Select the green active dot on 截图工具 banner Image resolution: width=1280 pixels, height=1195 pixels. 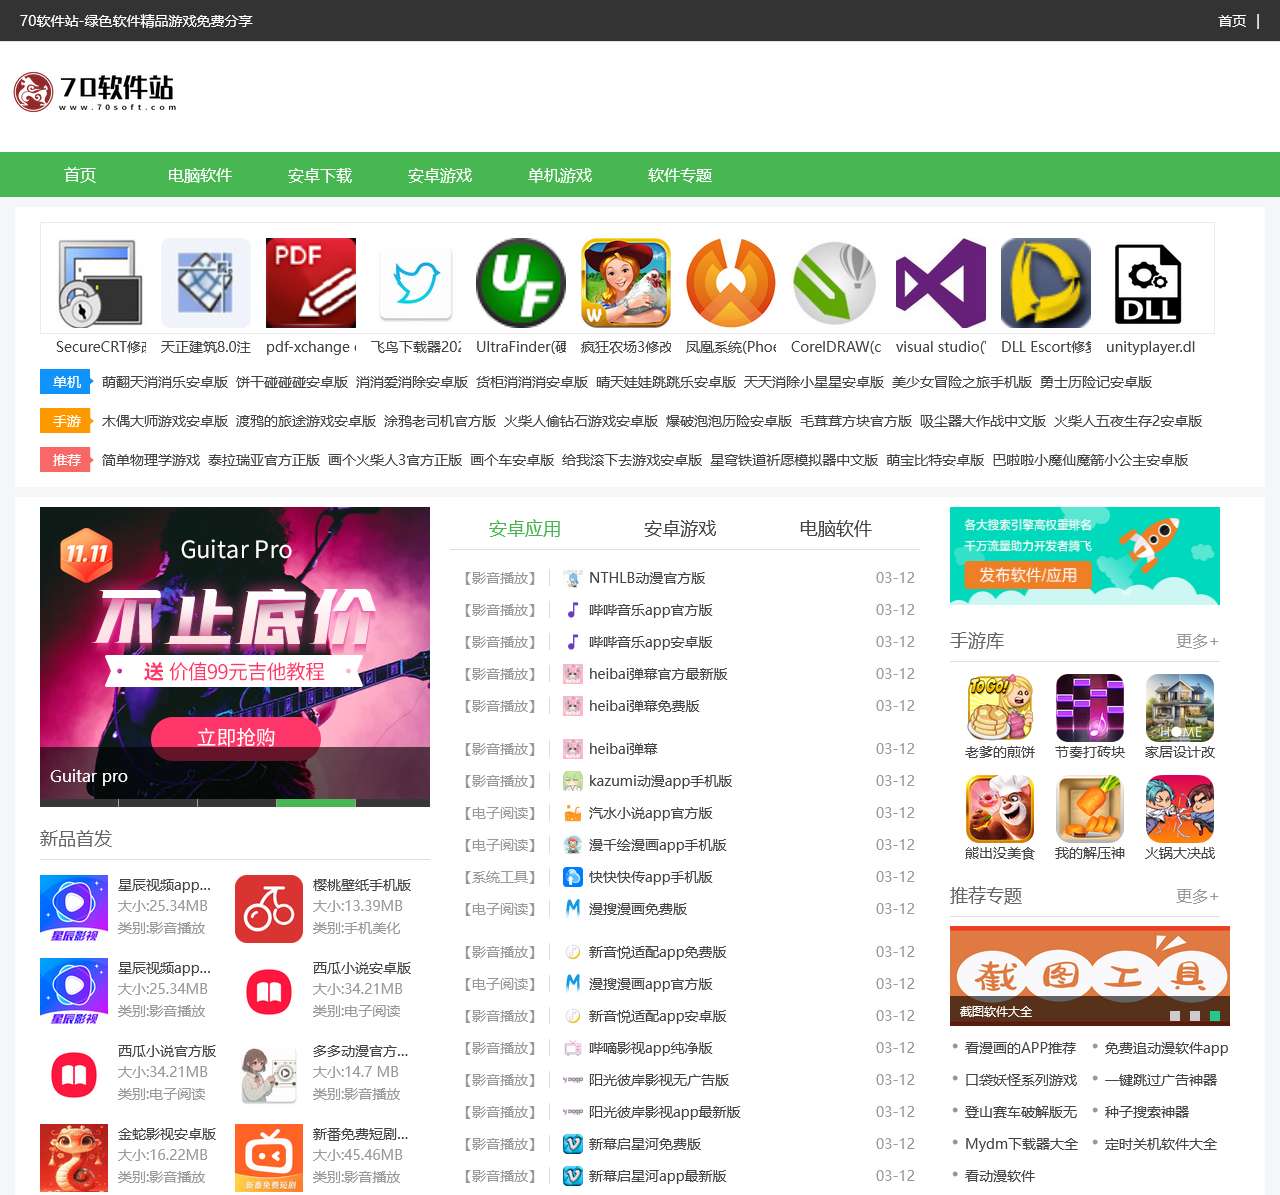coord(1215,1016)
